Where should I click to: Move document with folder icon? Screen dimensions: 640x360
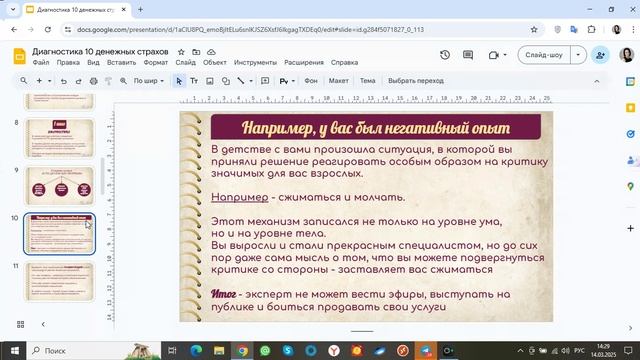[x=196, y=52]
